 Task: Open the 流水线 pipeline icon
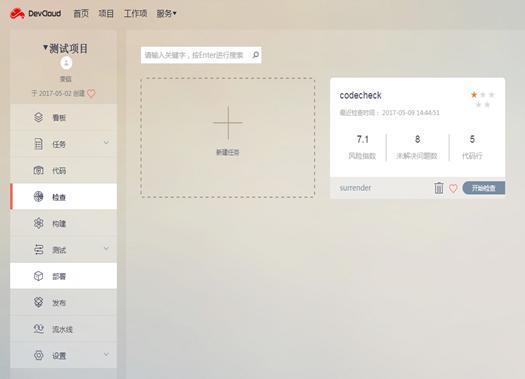(x=39, y=329)
